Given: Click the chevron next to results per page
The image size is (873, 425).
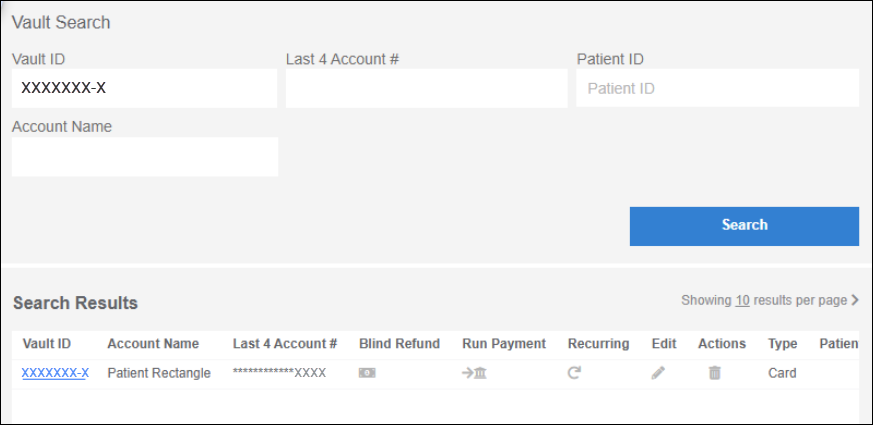Looking at the screenshot, I should coord(855,300).
